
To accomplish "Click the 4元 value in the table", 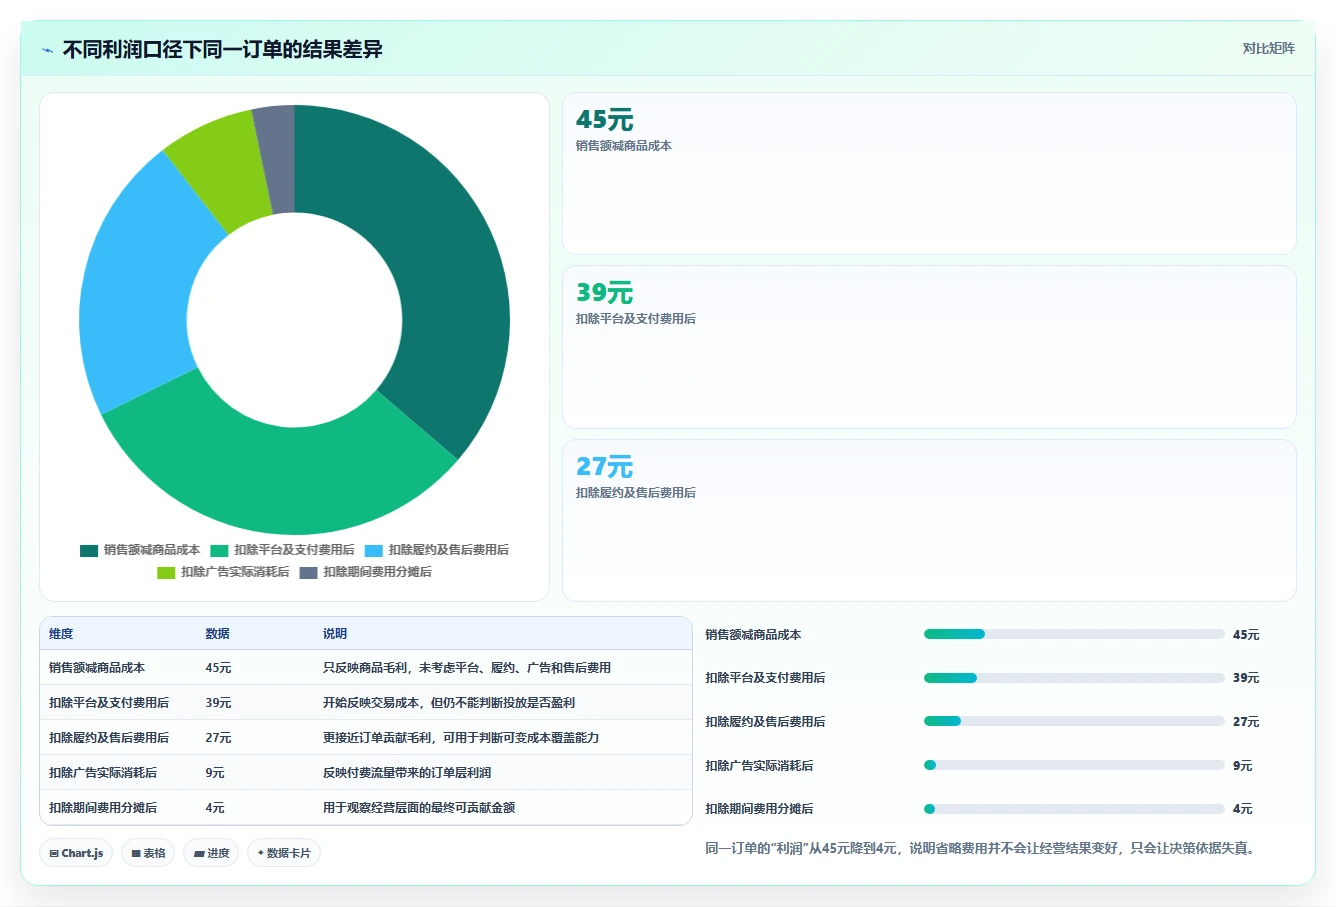I will [x=215, y=808].
